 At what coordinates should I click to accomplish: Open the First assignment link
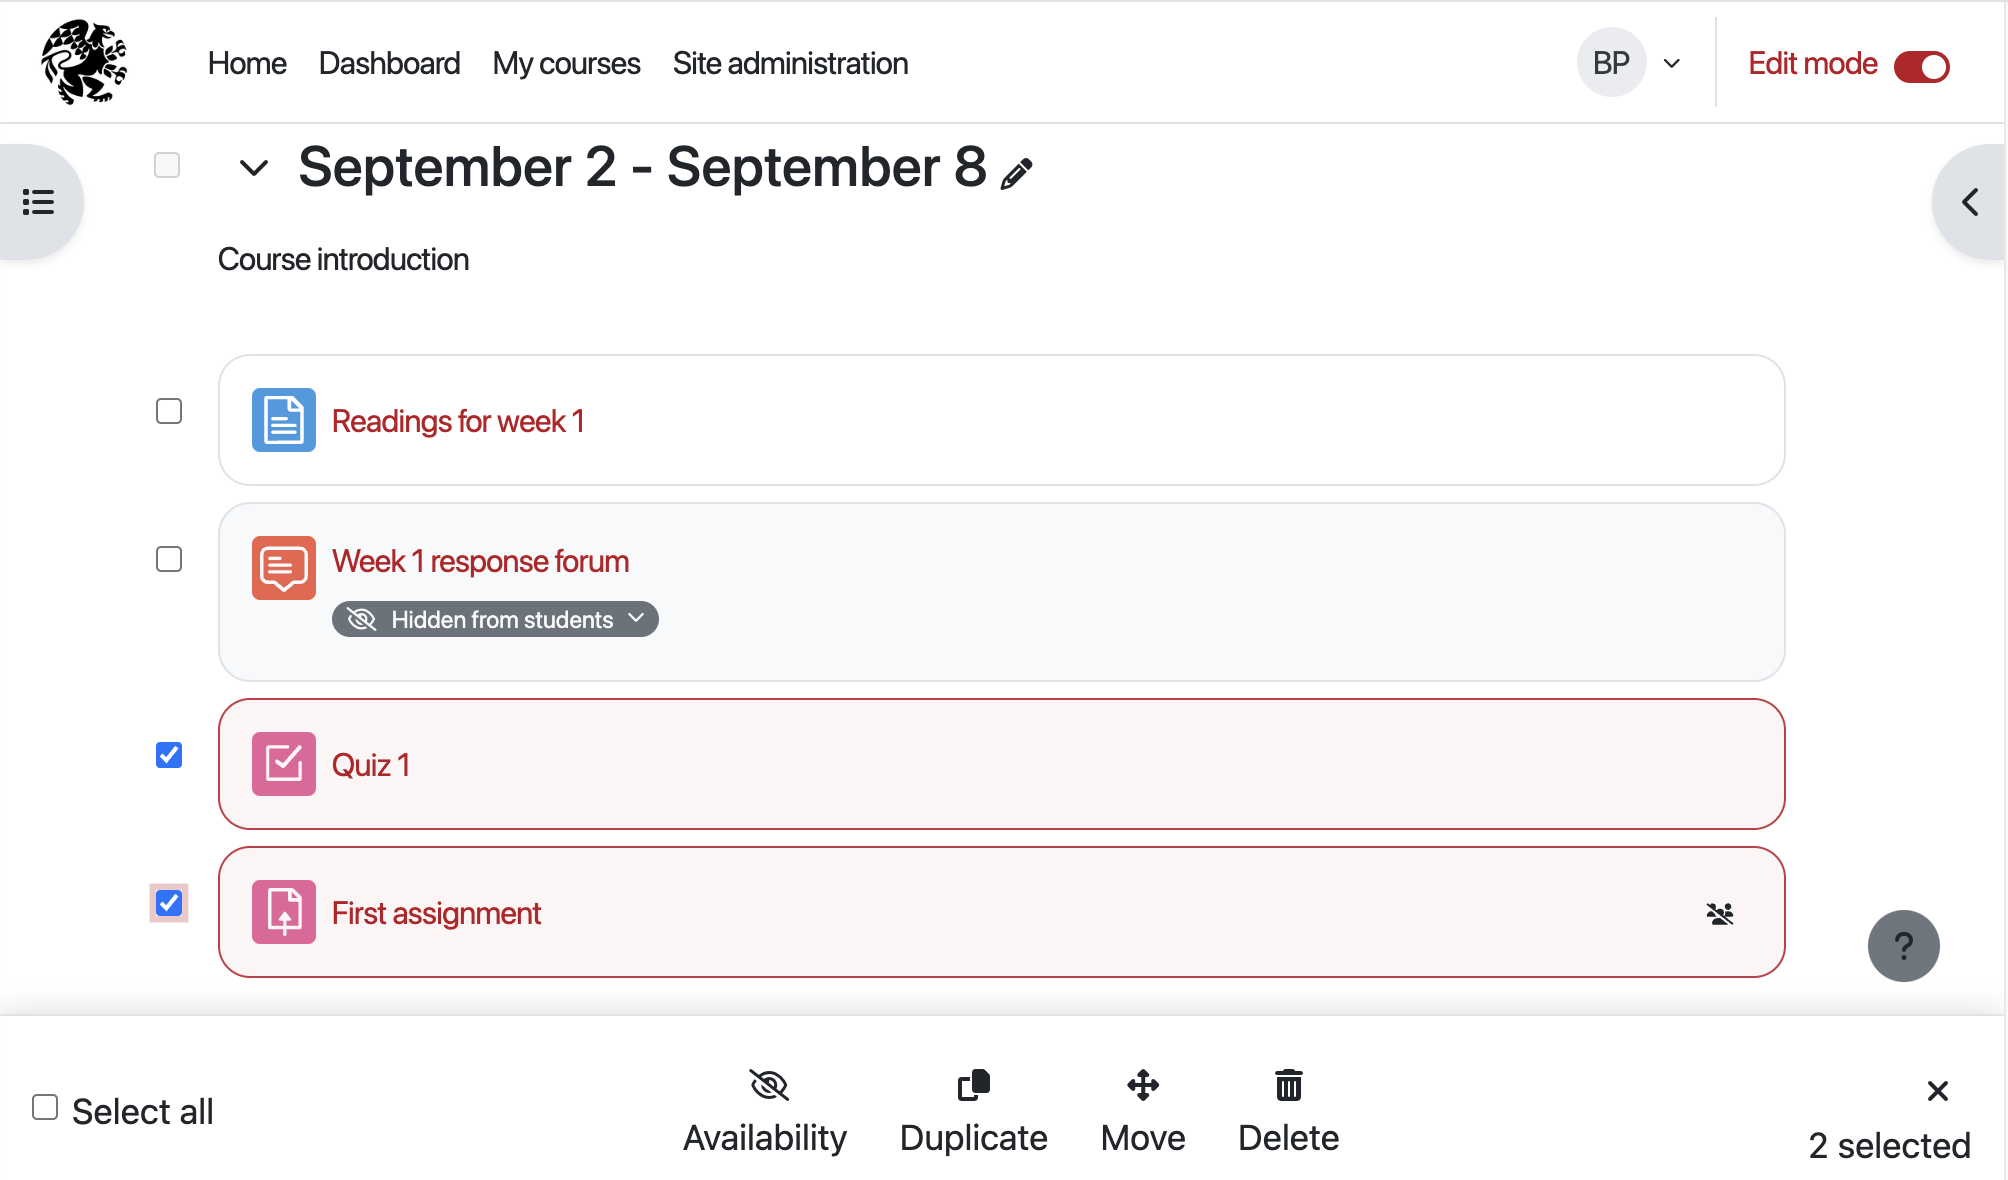[x=436, y=913]
